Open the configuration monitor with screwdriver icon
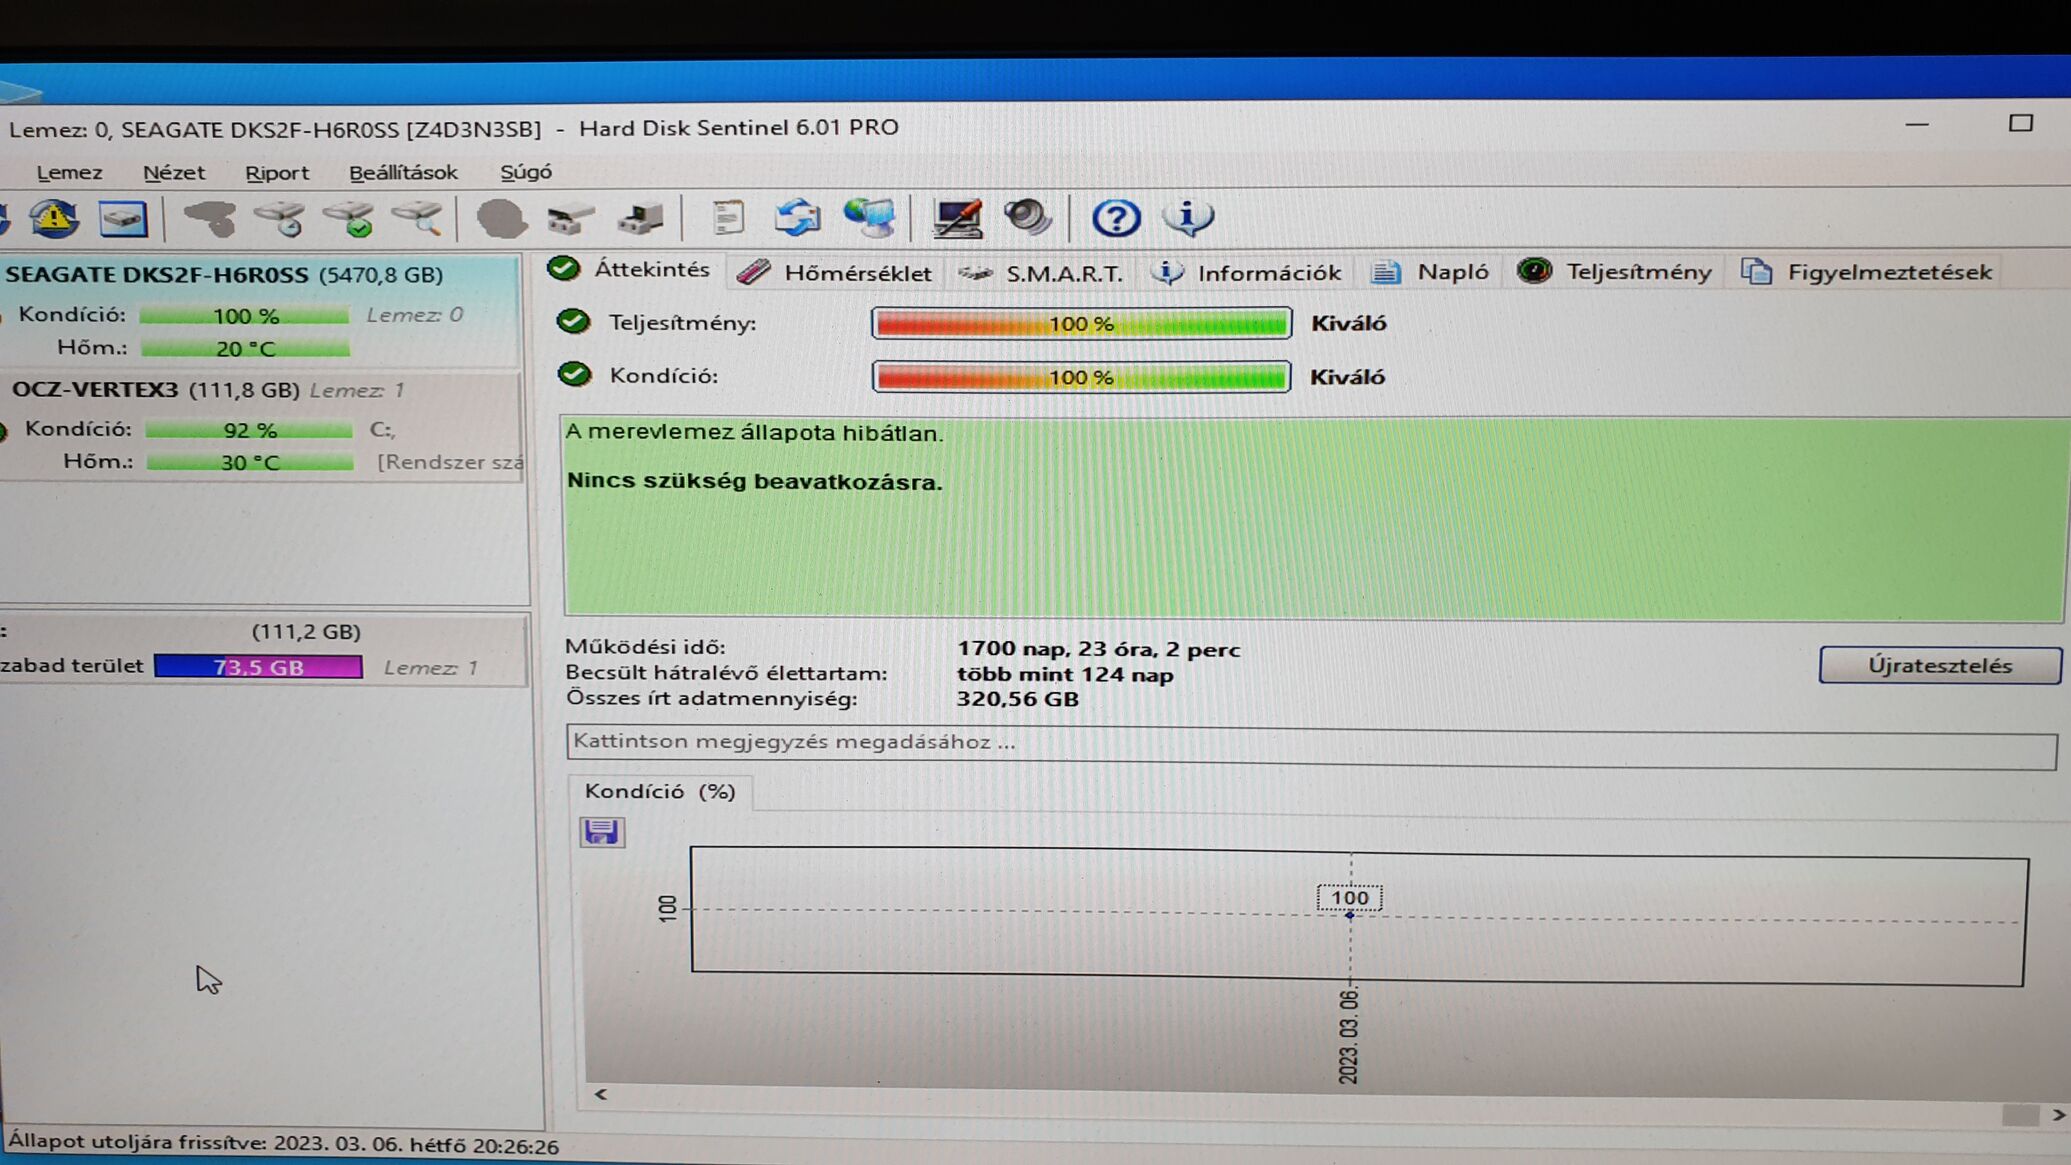This screenshot has height=1165, width=2071. (x=956, y=218)
